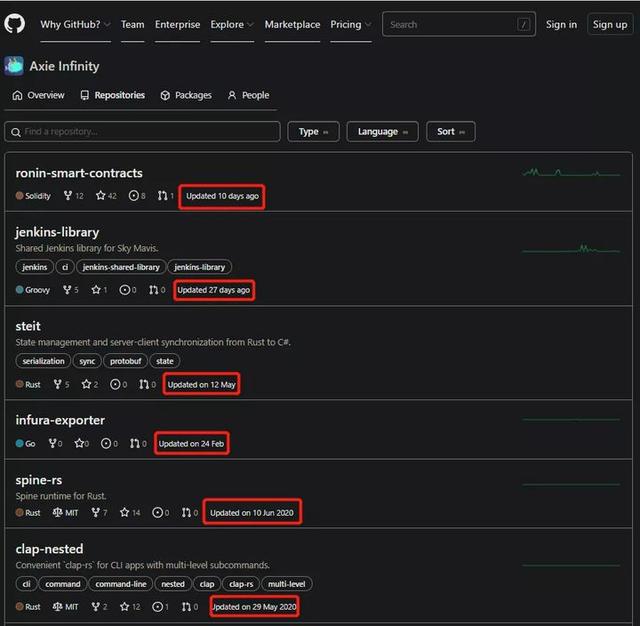Switch to the Packages tab

[186, 95]
